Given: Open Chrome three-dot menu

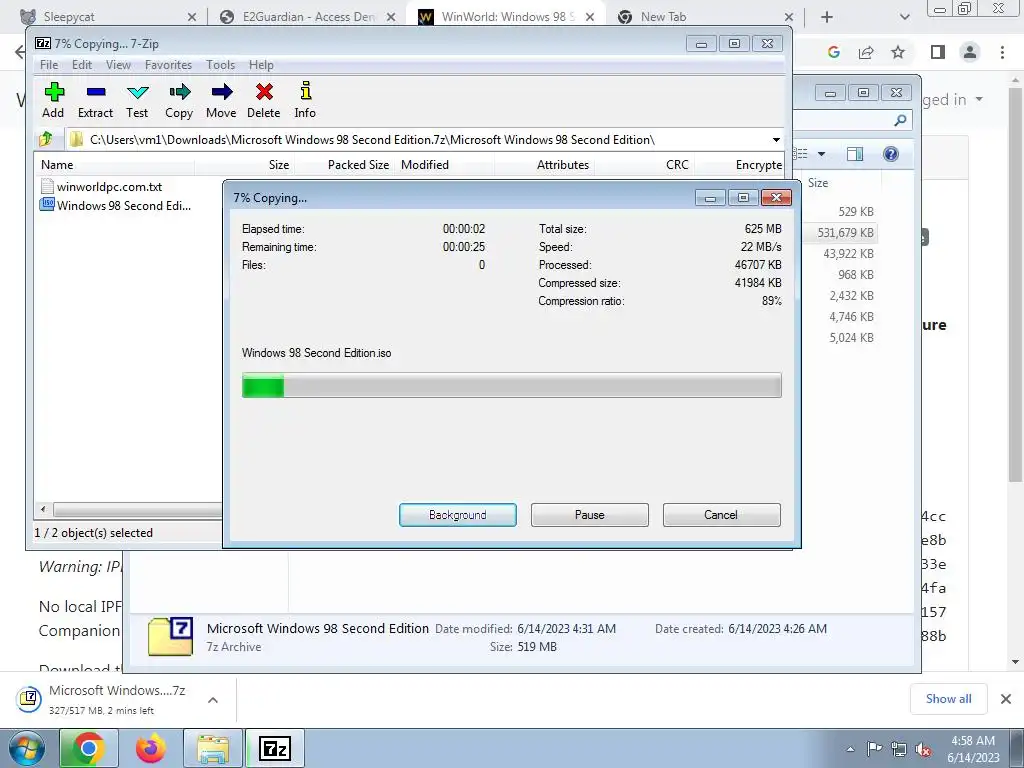Looking at the screenshot, I should coord(1002,52).
